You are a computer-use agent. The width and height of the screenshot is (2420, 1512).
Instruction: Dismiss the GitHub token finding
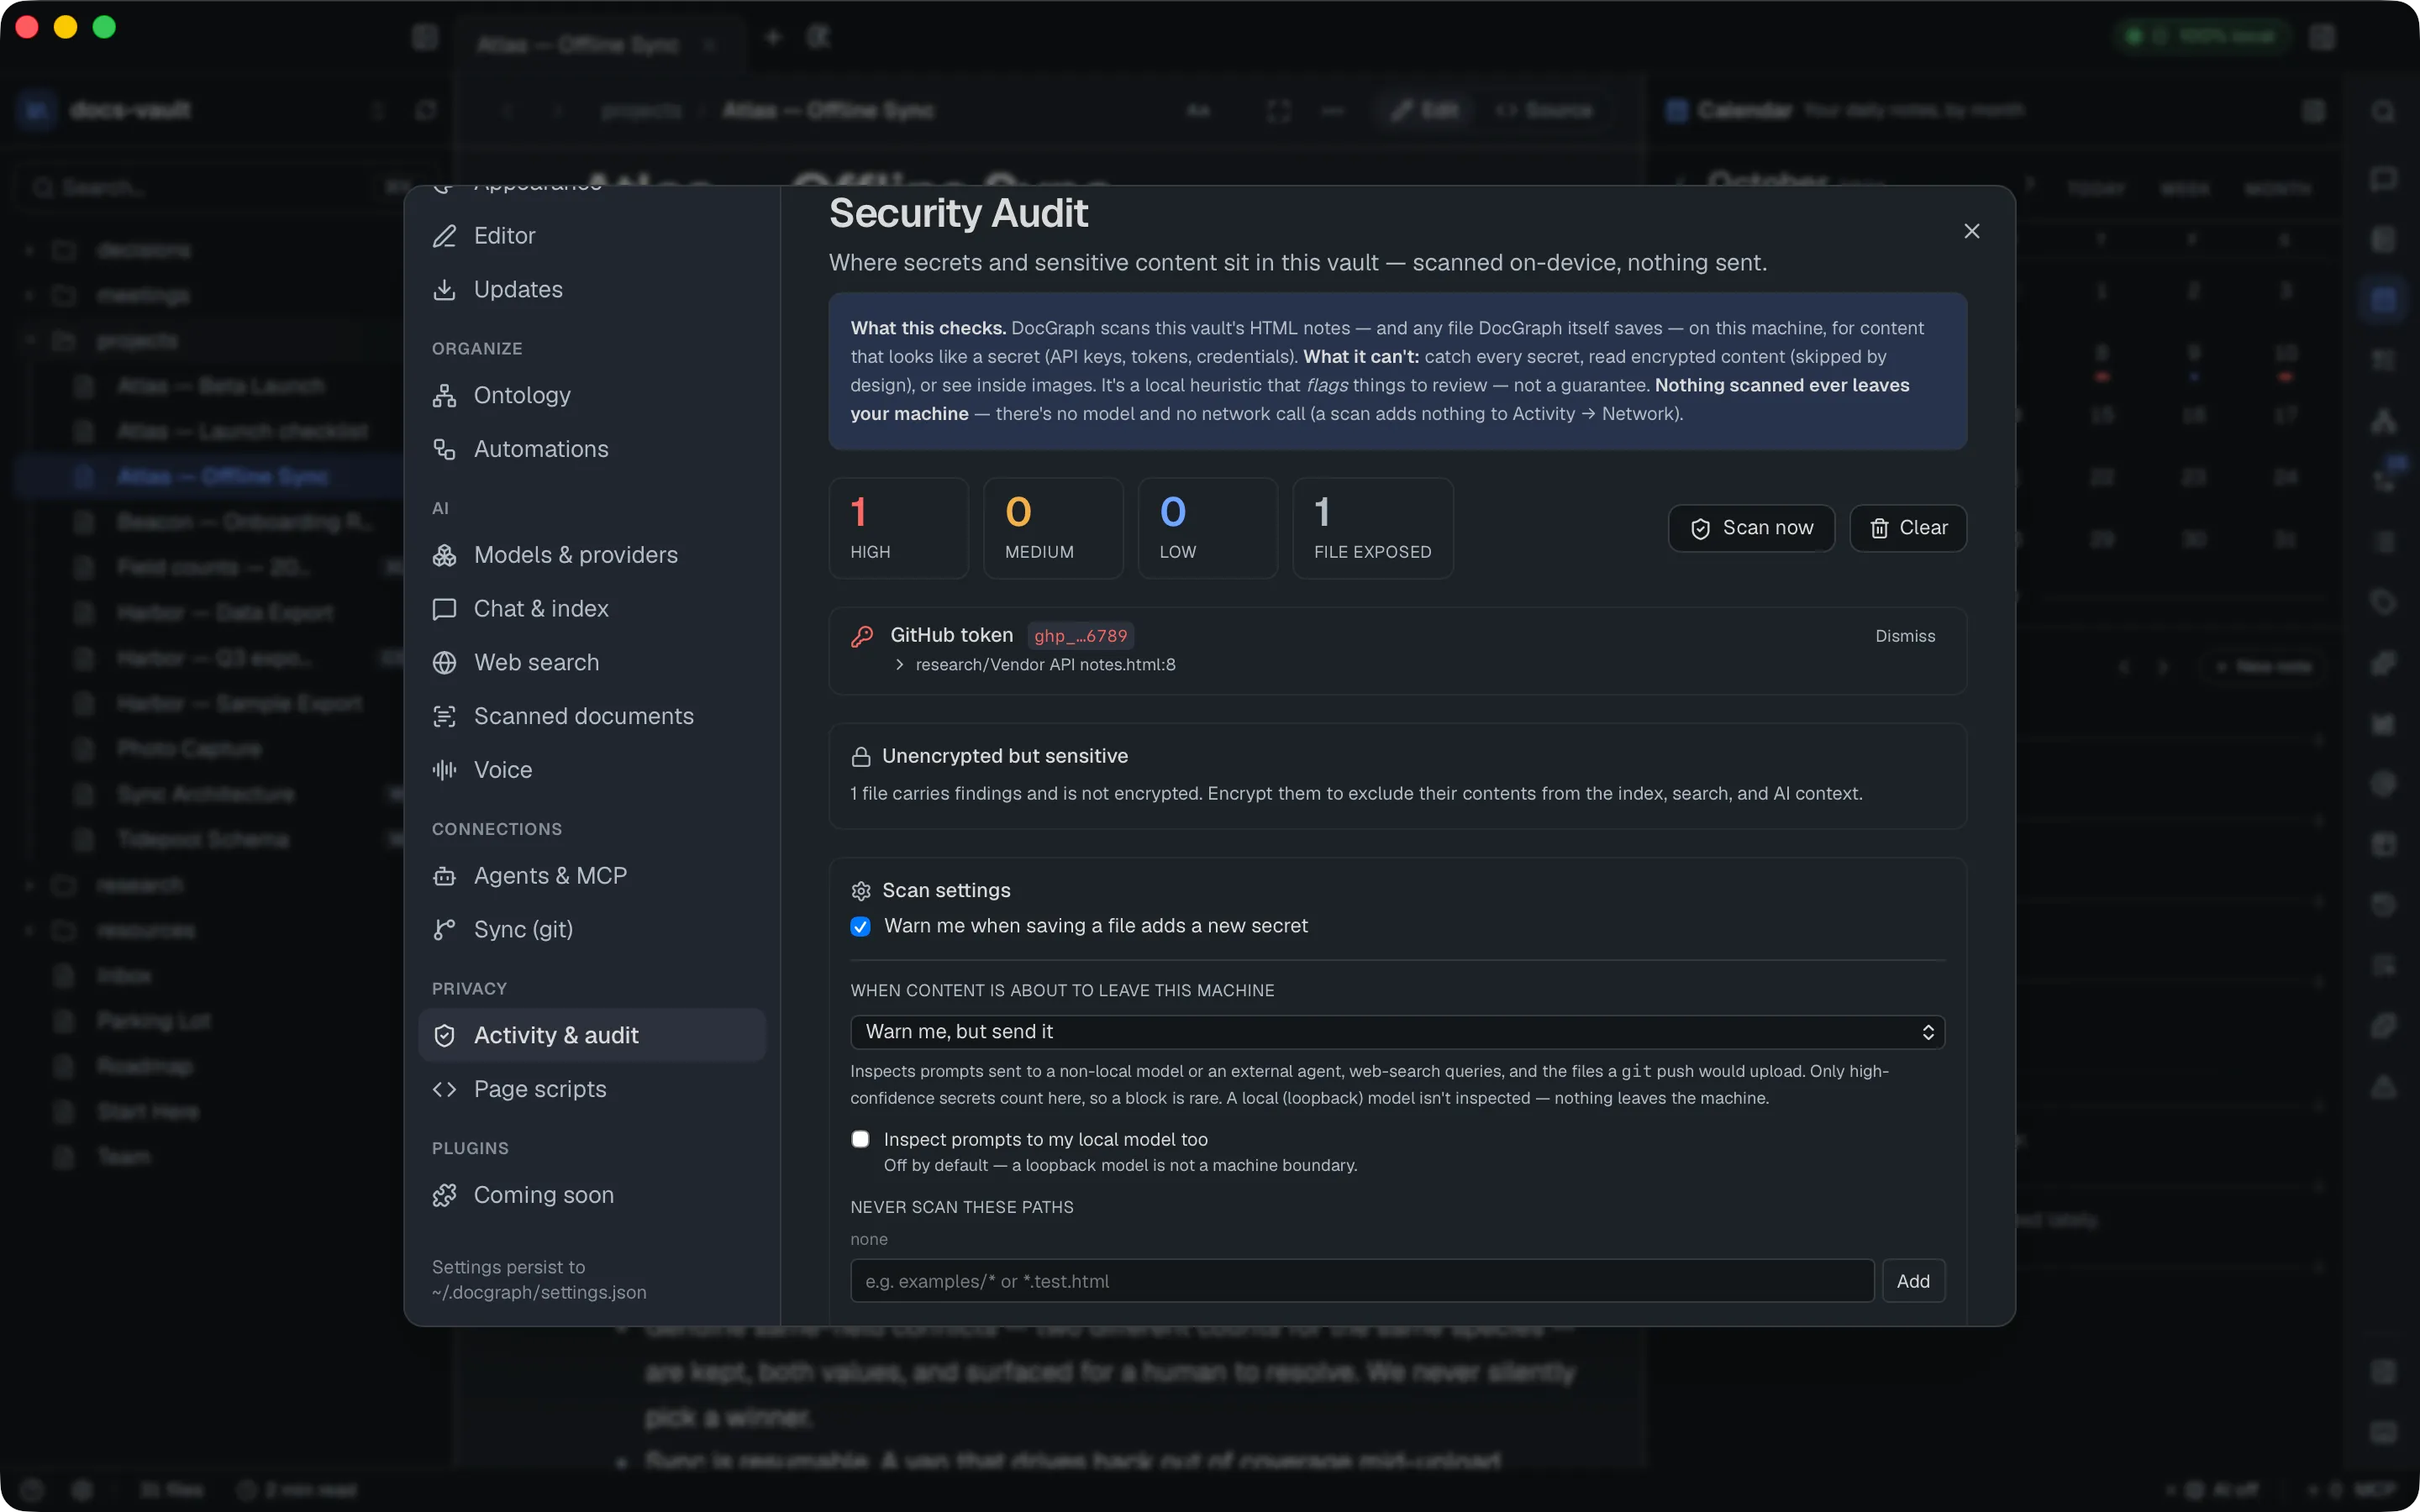click(1905, 636)
